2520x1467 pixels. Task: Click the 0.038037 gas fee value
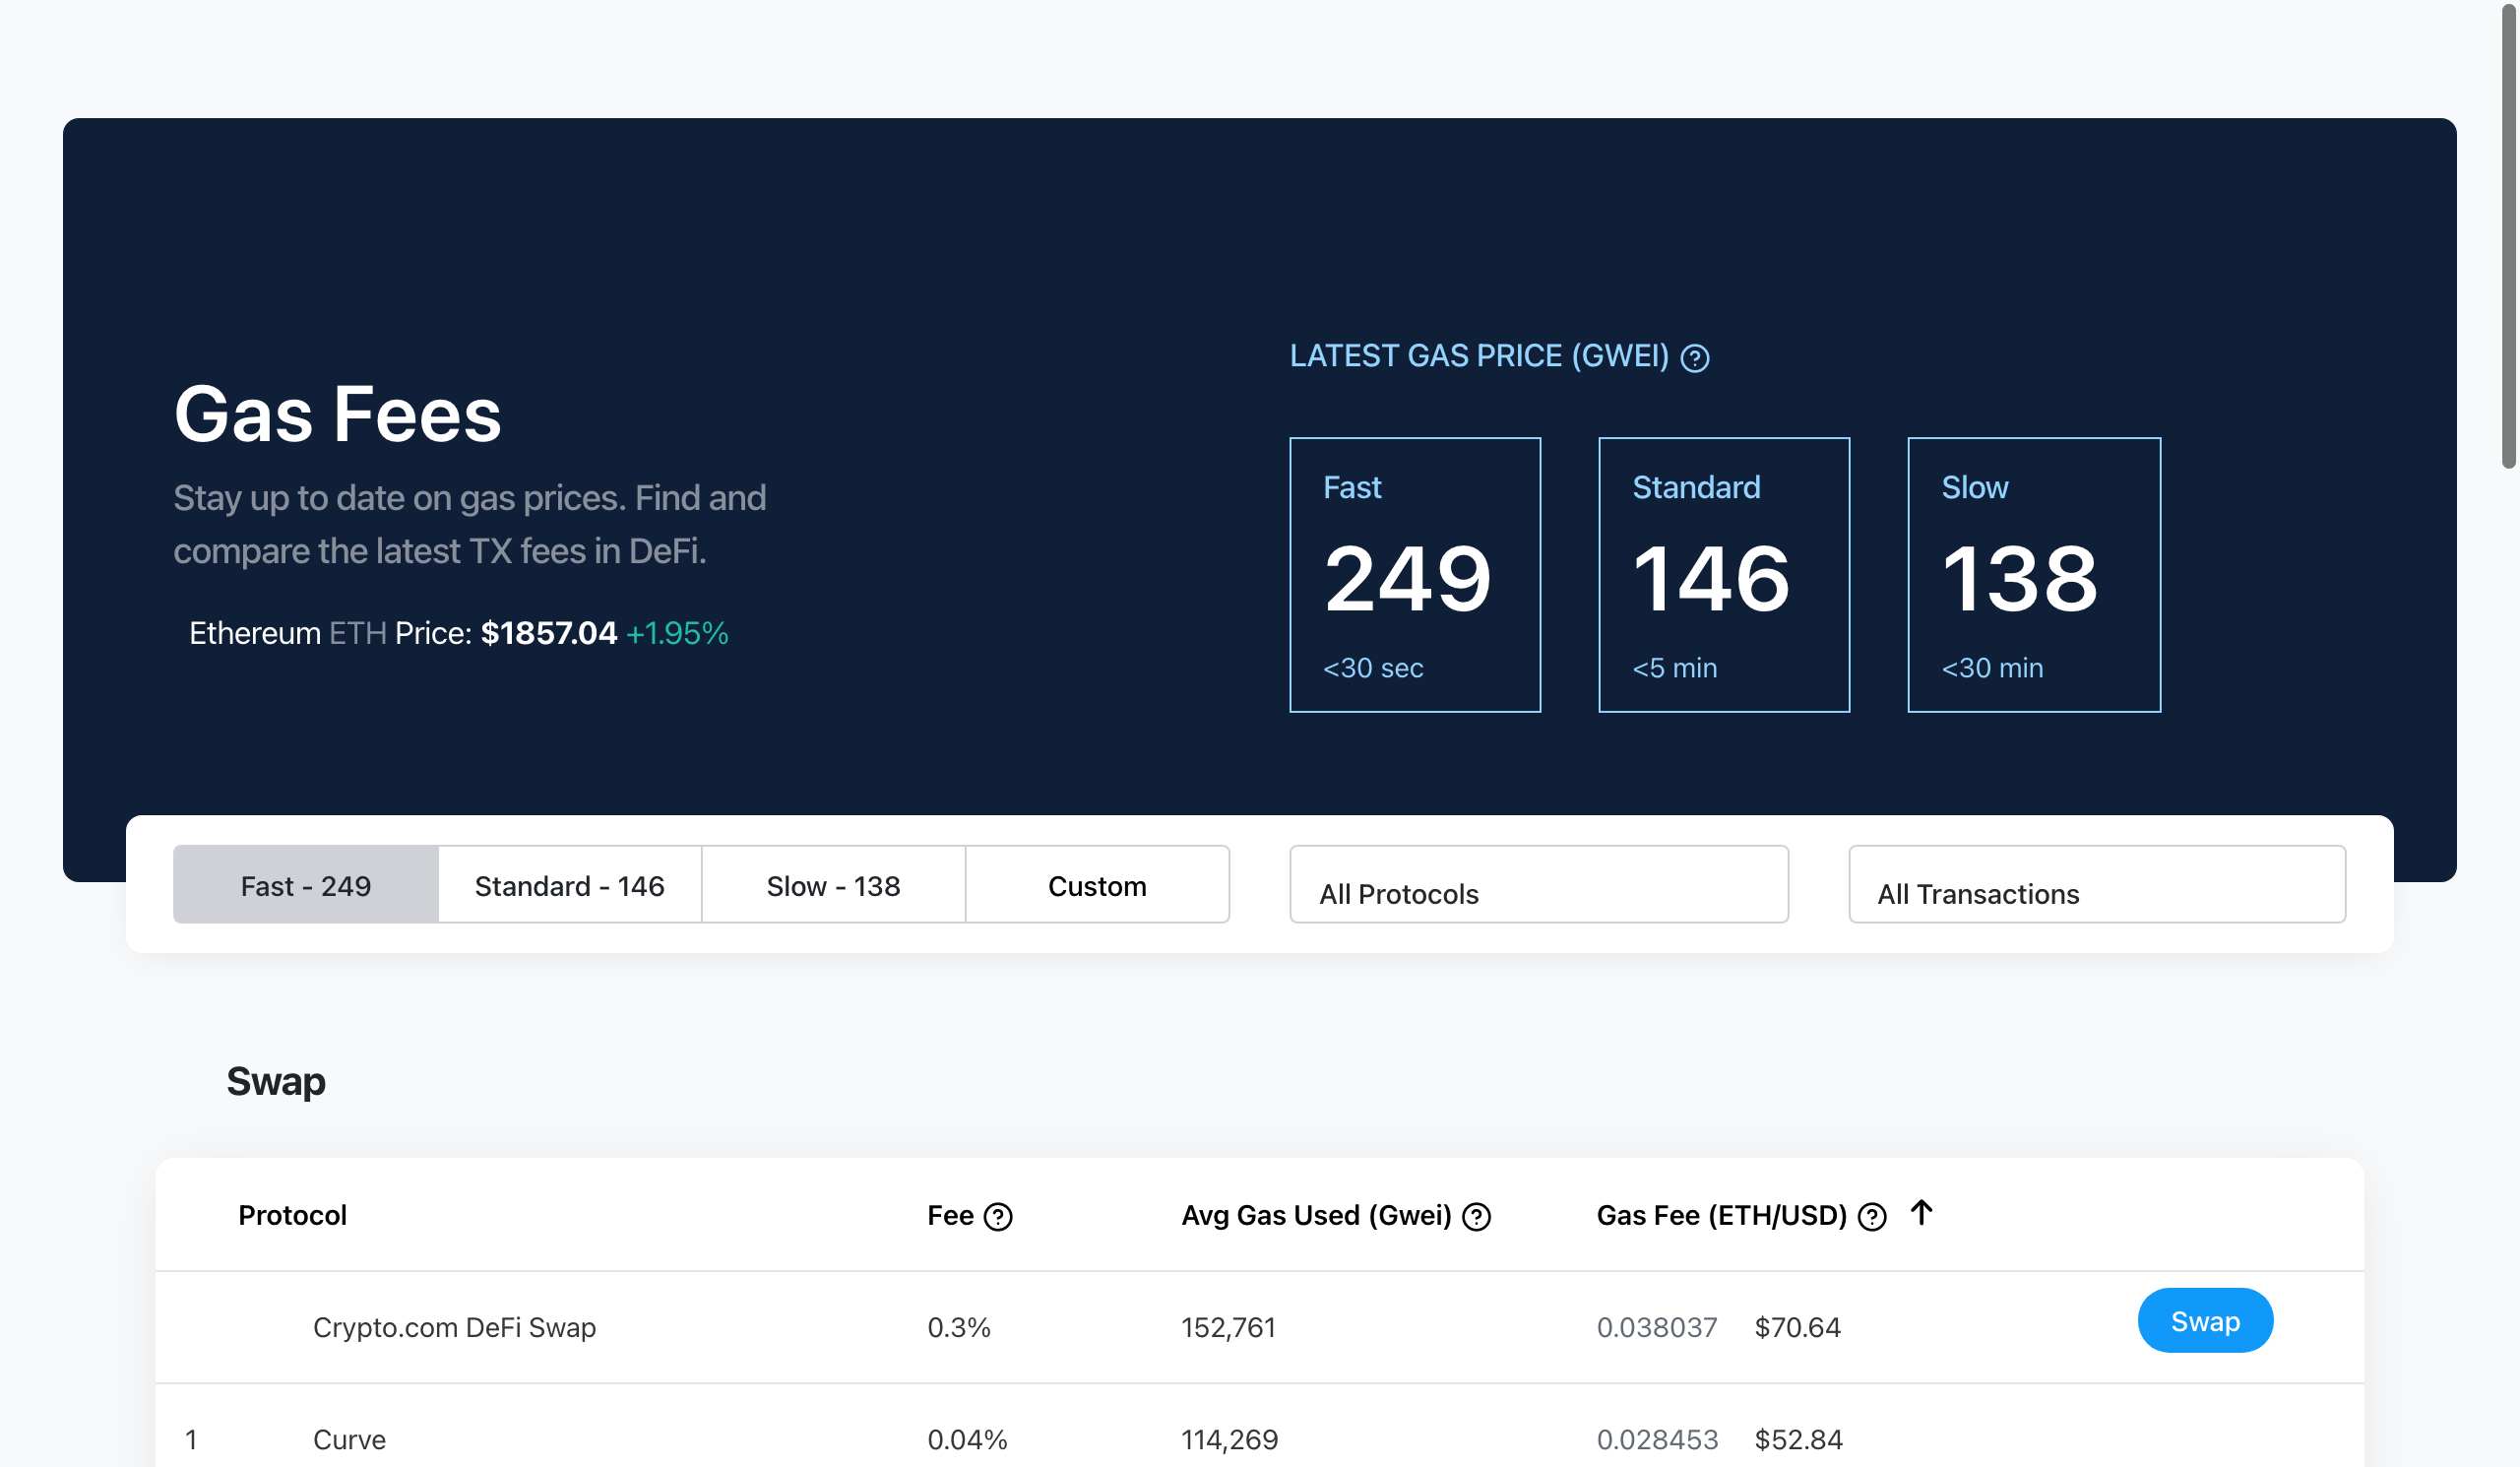coord(1657,1327)
